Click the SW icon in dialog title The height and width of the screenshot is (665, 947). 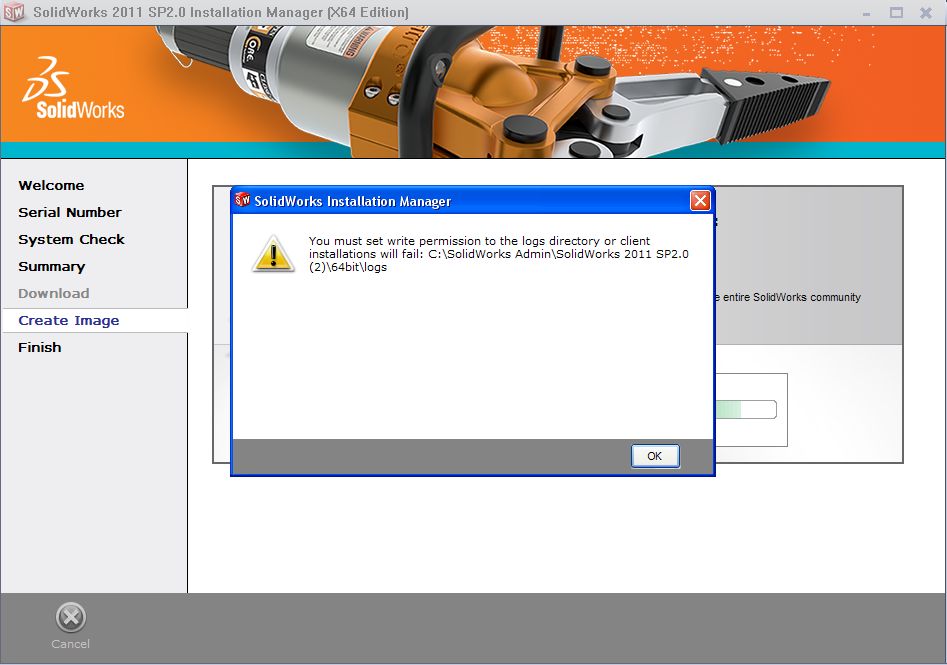pyautogui.click(x=242, y=199)
